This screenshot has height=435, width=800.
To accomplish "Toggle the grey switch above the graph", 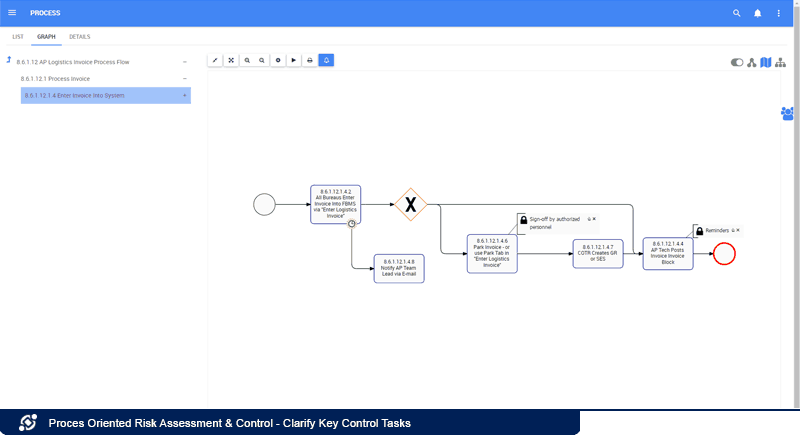I will coord(738,62).
